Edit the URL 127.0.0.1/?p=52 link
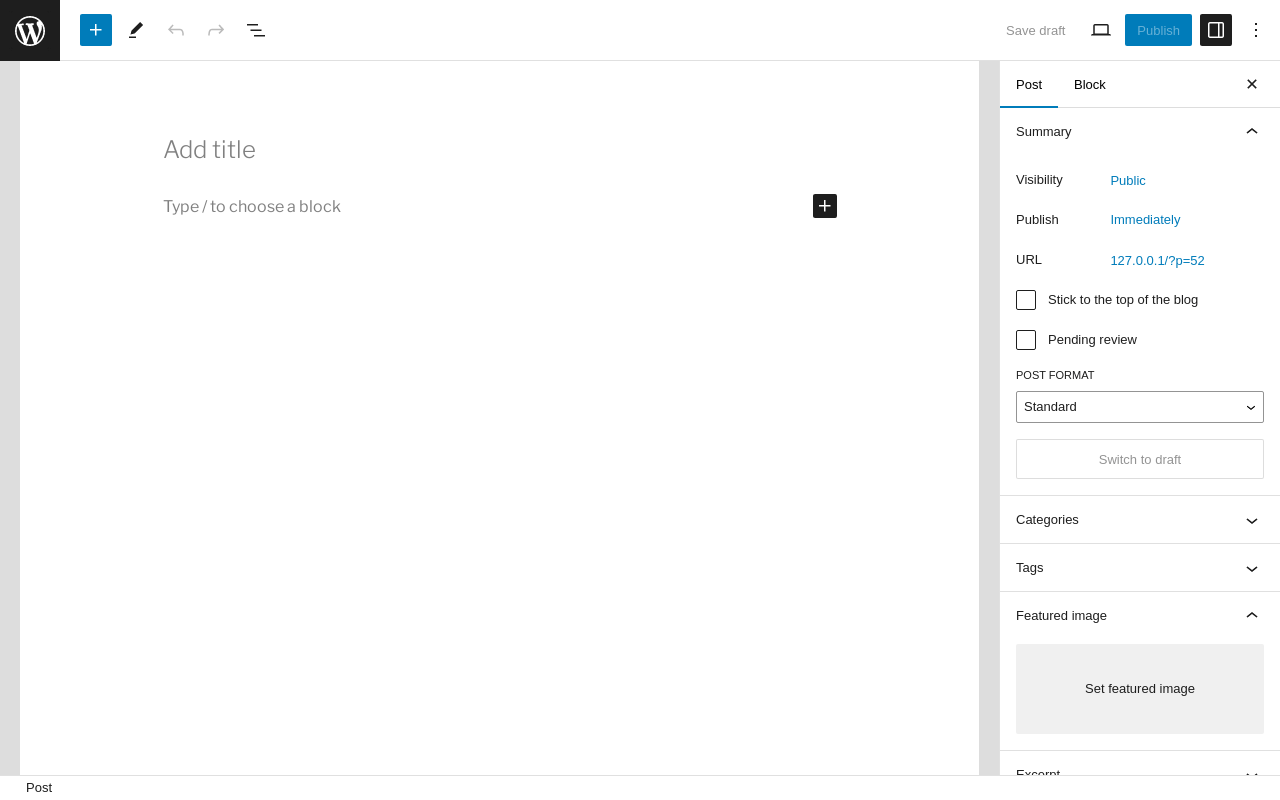This screenshot has width=1280, height=800. (x=1157, y=260)
